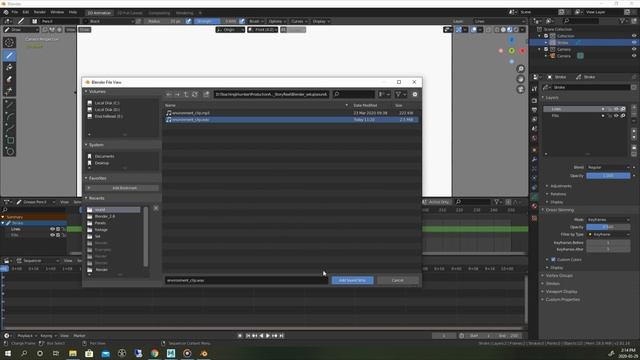Open file filter dropdown
Screen dimensions: 640x360
[401, 94]
